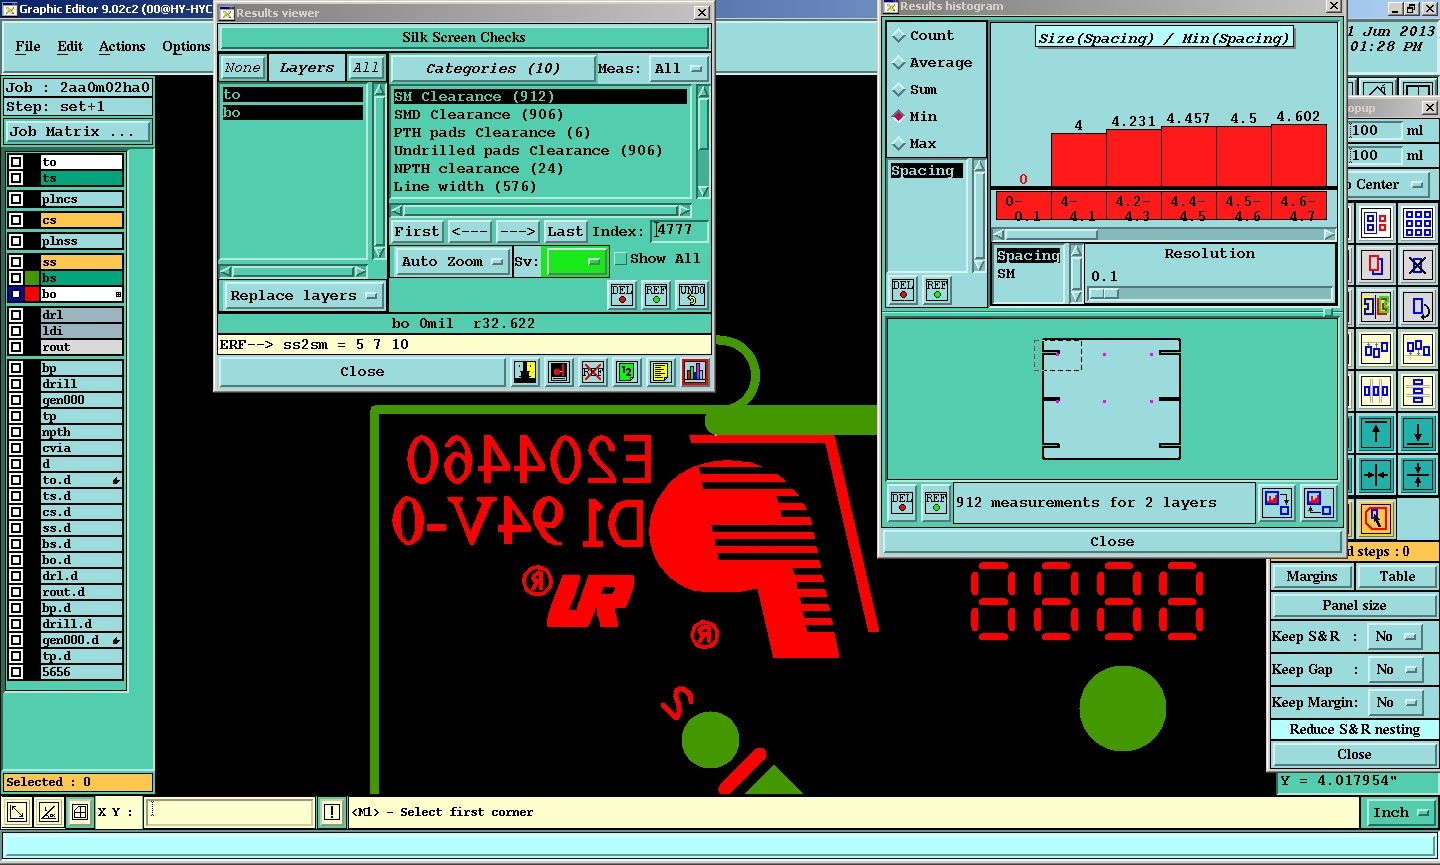Select the Max radio option
1440x865 pixels.
click(899, 144)
